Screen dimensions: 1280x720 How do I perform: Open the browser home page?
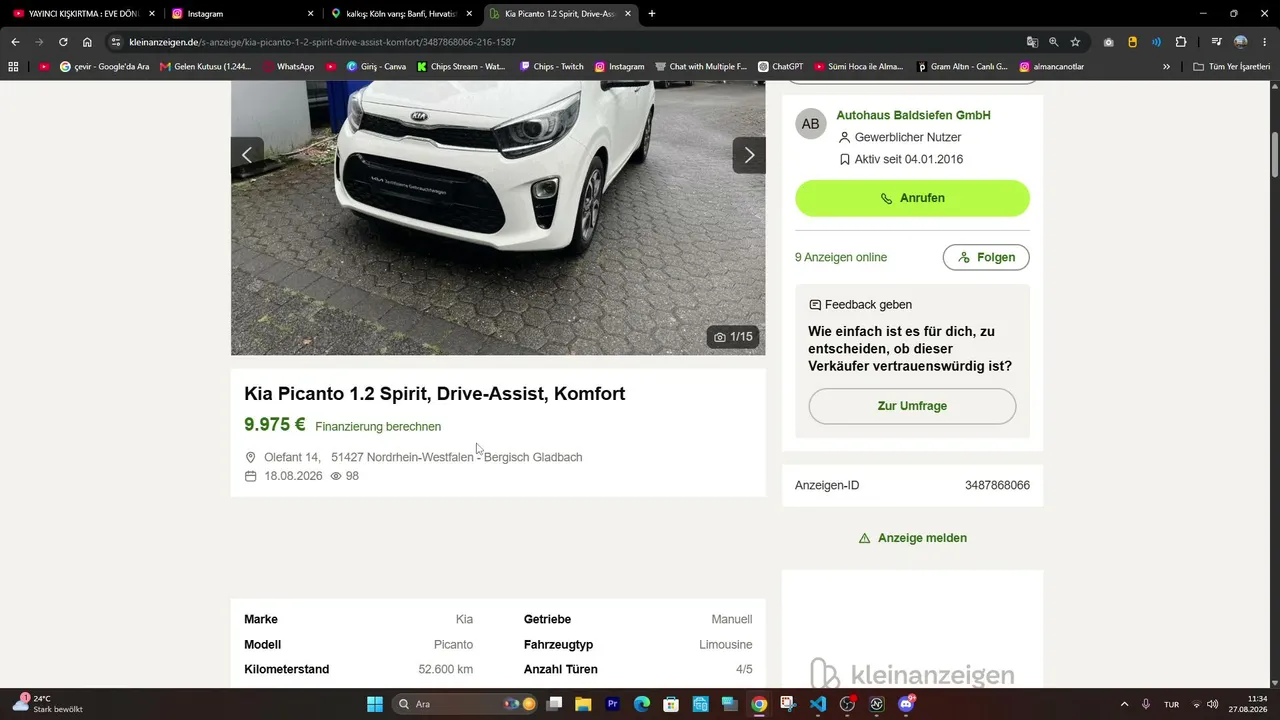87,42
